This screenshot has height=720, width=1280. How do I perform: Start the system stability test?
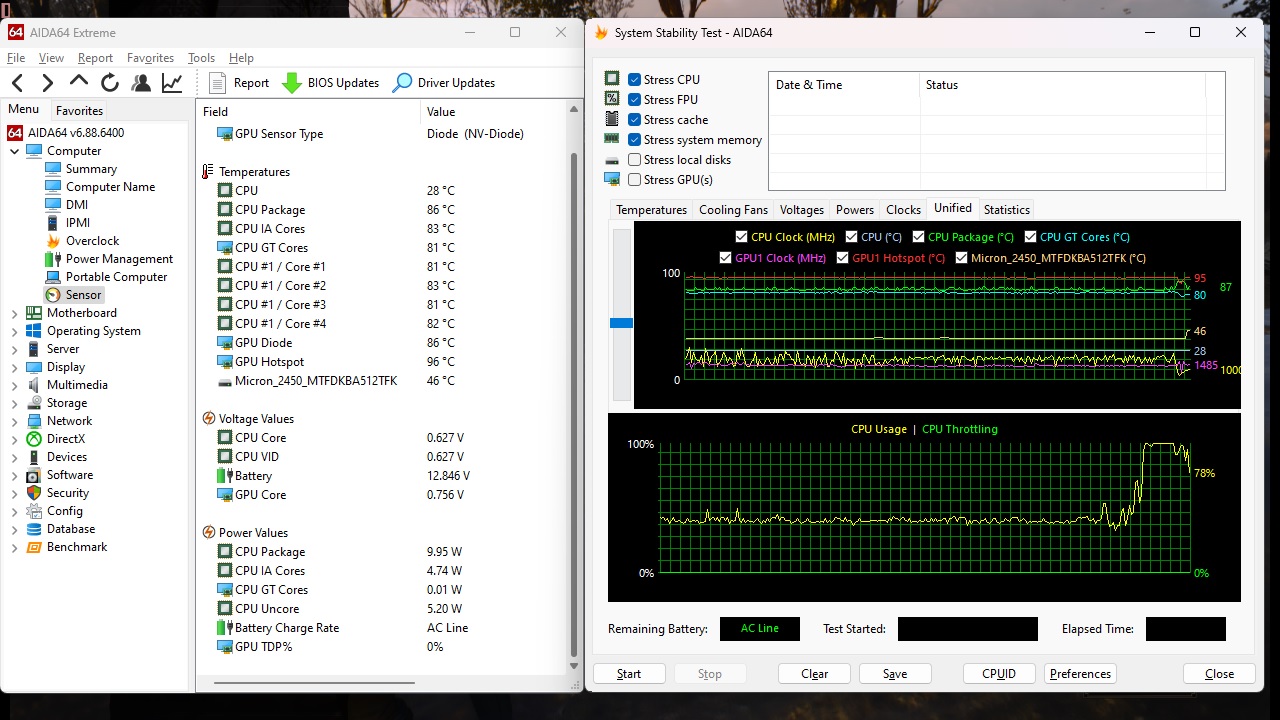coord(629,674)
